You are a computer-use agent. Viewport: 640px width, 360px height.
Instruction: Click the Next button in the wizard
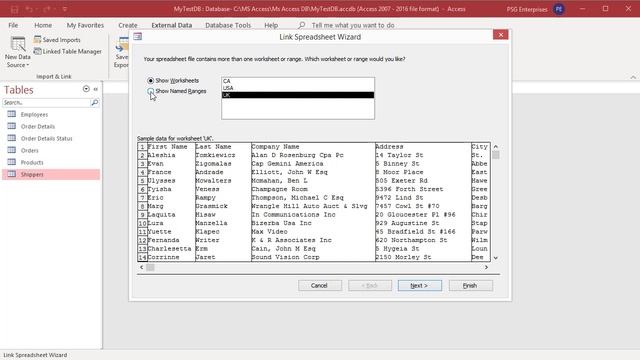420,285
